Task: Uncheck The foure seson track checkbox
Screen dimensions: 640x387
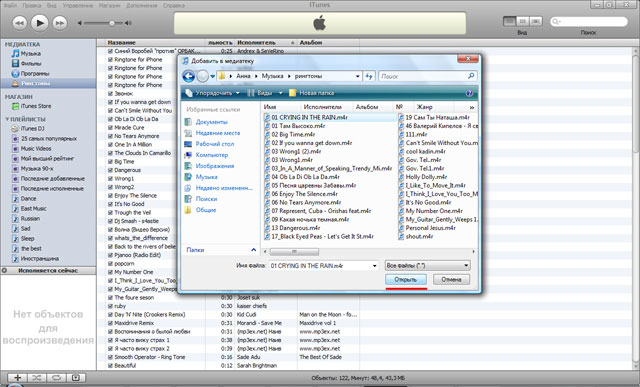Action: point(110,298)
